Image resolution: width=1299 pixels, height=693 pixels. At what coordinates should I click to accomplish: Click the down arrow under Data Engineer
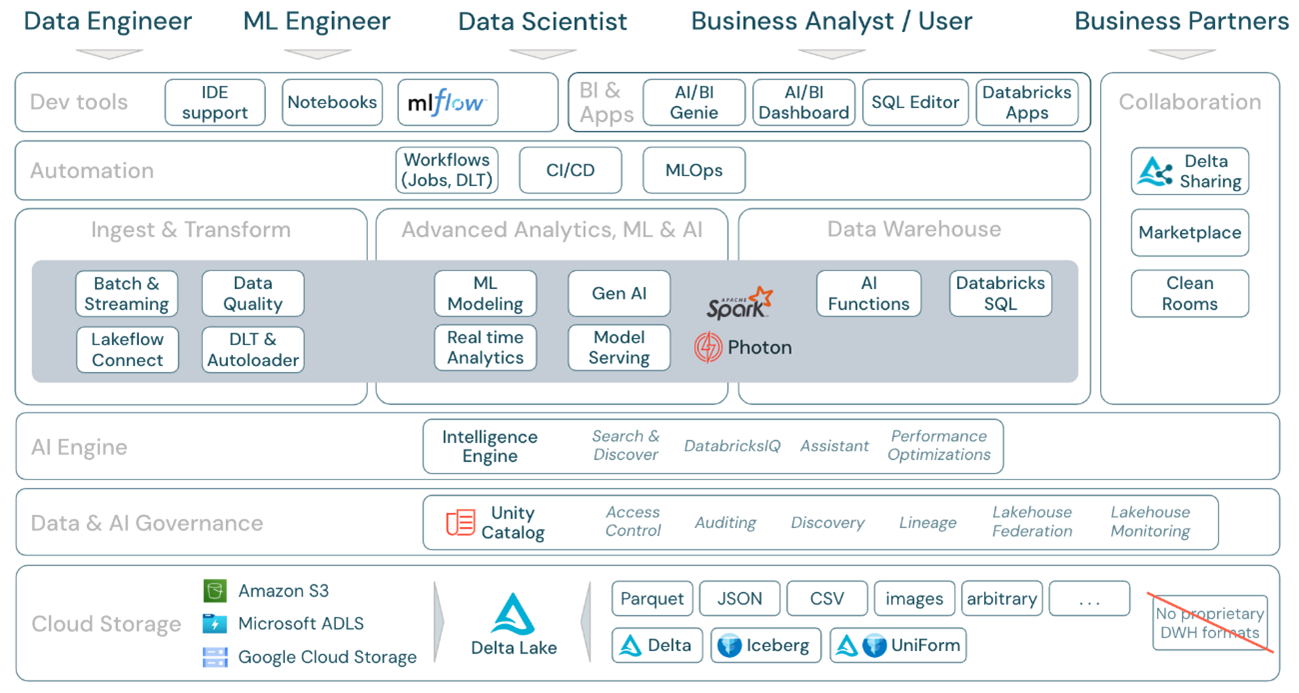click(x=108, y=53)
